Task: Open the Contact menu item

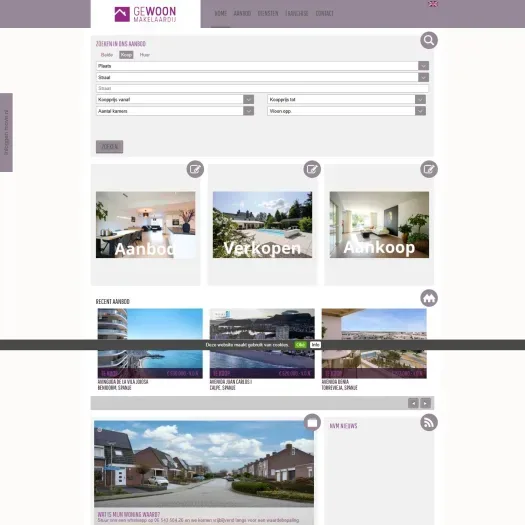Action: (x=324, y=13)
